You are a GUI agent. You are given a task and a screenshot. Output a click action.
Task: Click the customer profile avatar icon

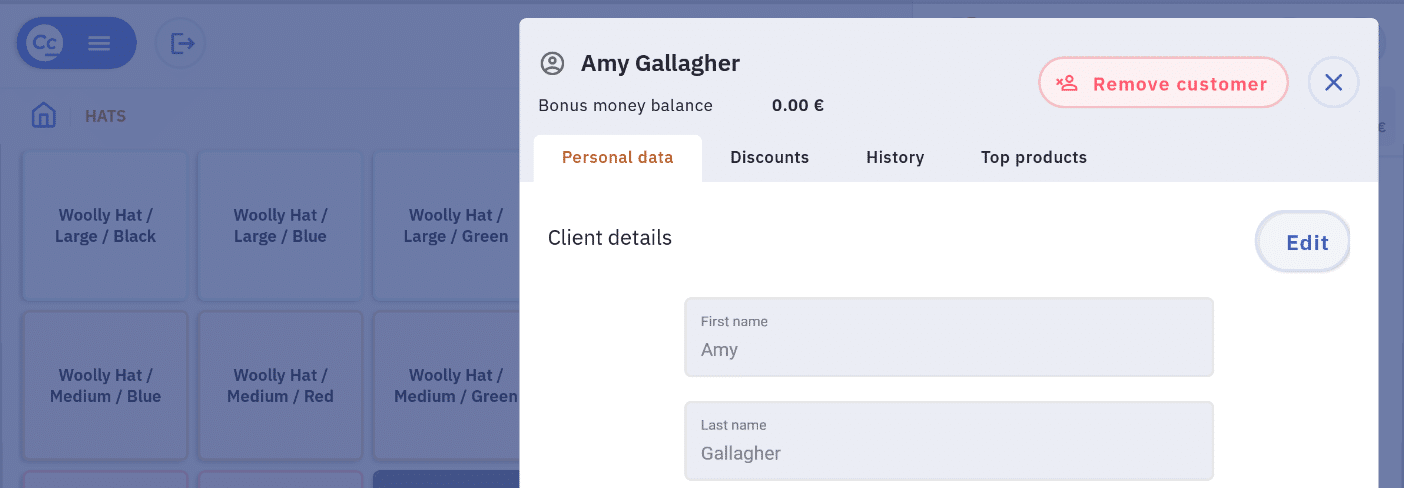point(552,64)
